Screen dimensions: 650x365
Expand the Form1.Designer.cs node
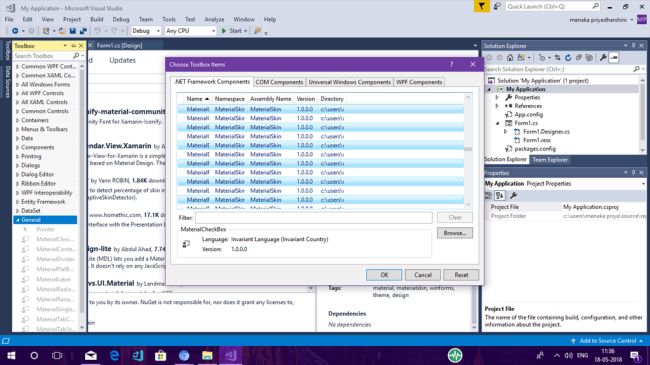(505, 131)
